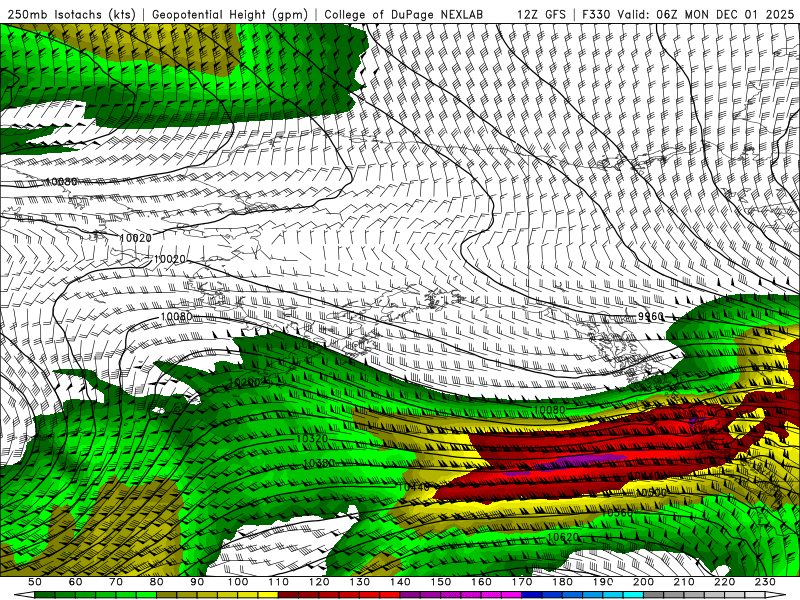Click the 210 label on the color scale
This screenshot has height=600, width=800.
pos(684,582)
